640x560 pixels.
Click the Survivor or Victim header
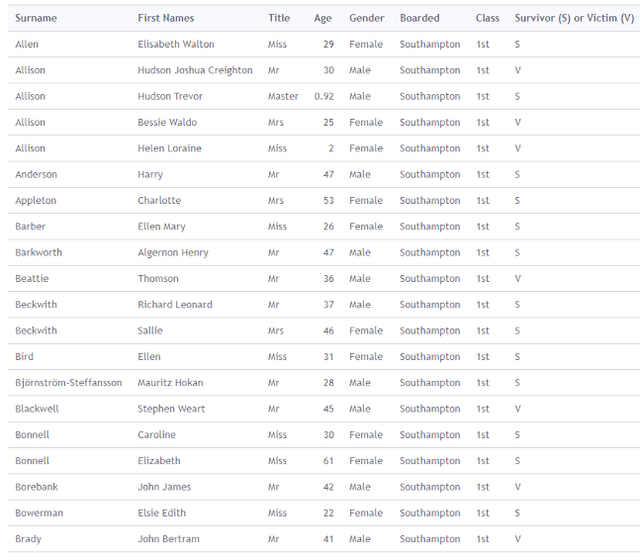click(574, 18)
